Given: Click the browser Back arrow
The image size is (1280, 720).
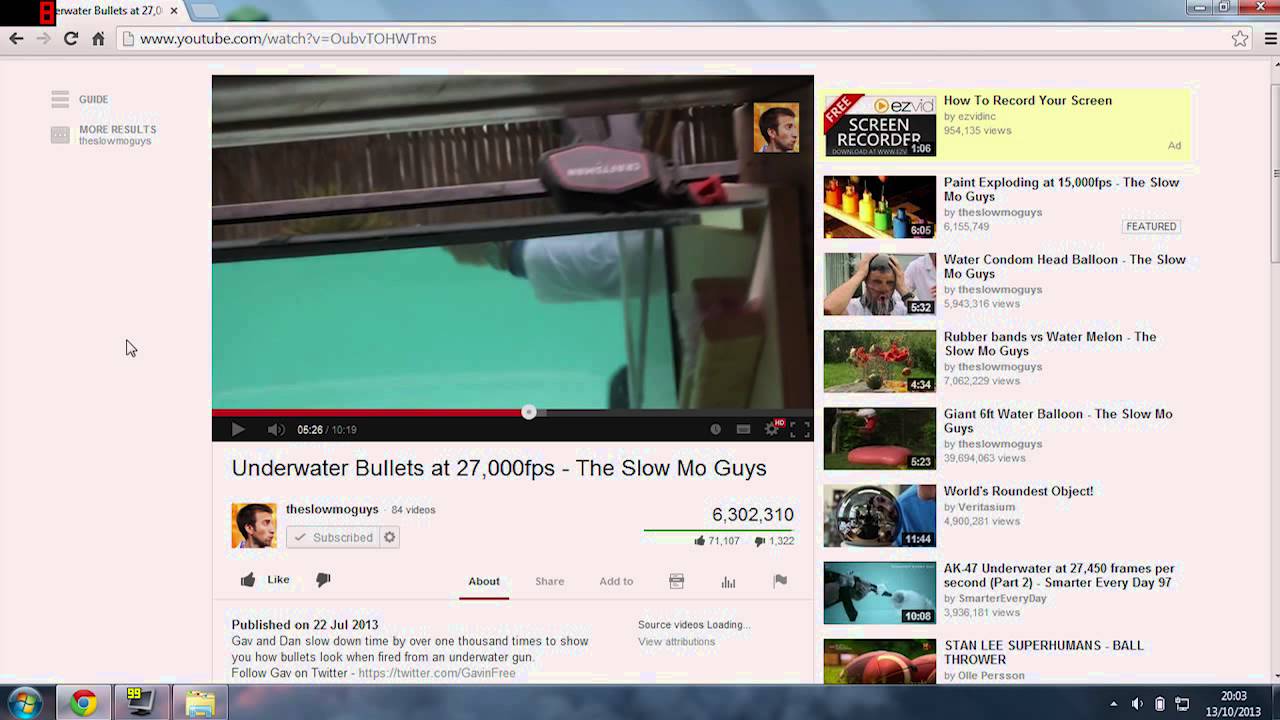Looking at the screenshot, I should tap(16, 39).
